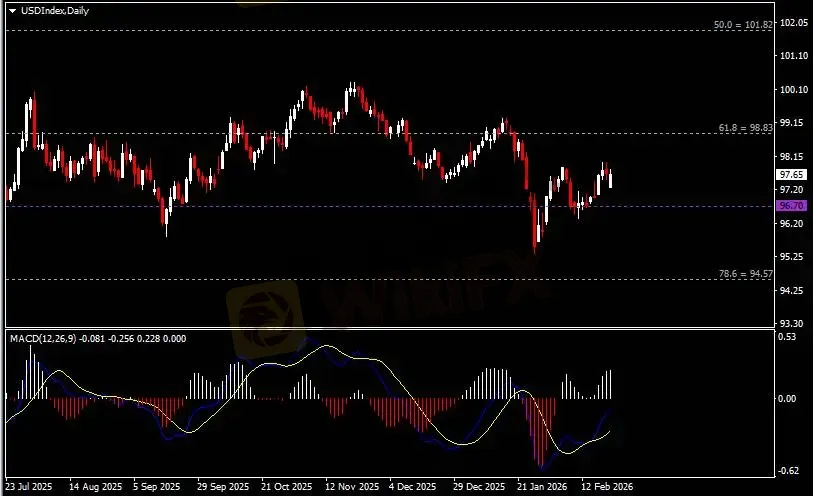
Task: Click the 12 Feb 2026 date marker
Action: point(607,487)
